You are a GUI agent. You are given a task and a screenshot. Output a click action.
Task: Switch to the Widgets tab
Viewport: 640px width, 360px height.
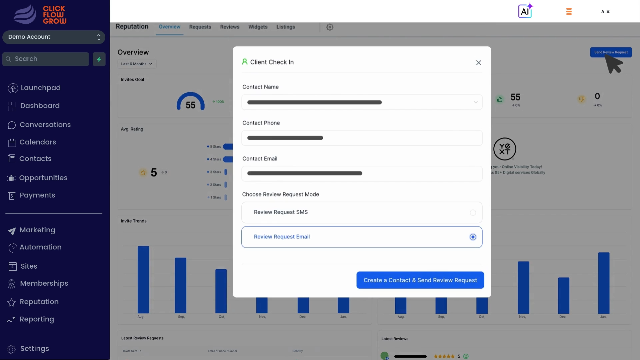click(x=258, y=27)
